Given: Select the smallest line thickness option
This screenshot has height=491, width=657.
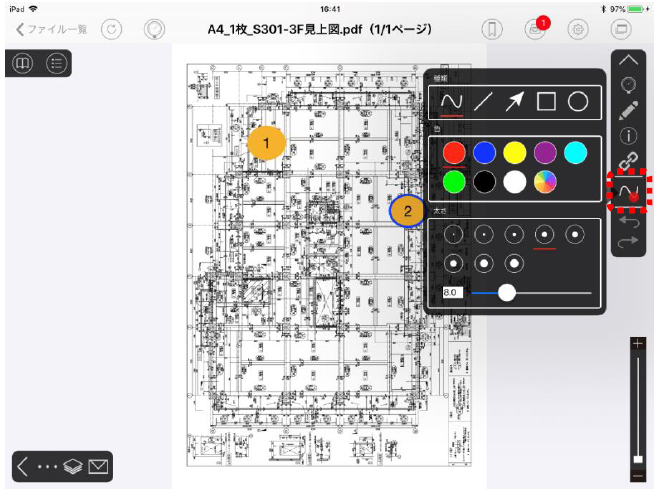Looking at the screenshot, I should pyautogui.click(x=453, y=234).
